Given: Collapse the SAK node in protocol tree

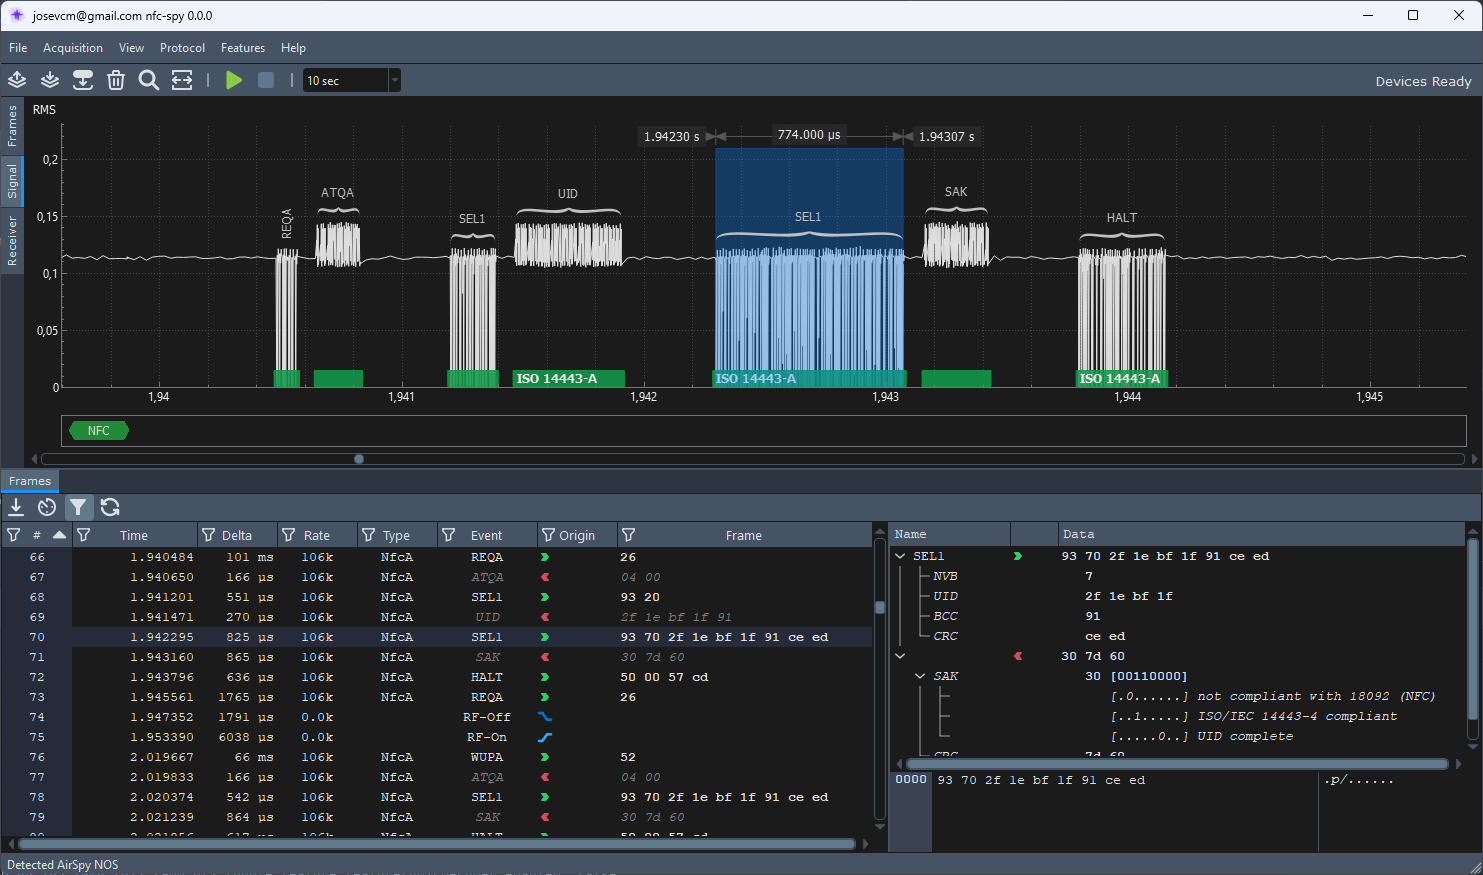Looking at the screenshot, I should pyautogui.click(x=920, y=676).
